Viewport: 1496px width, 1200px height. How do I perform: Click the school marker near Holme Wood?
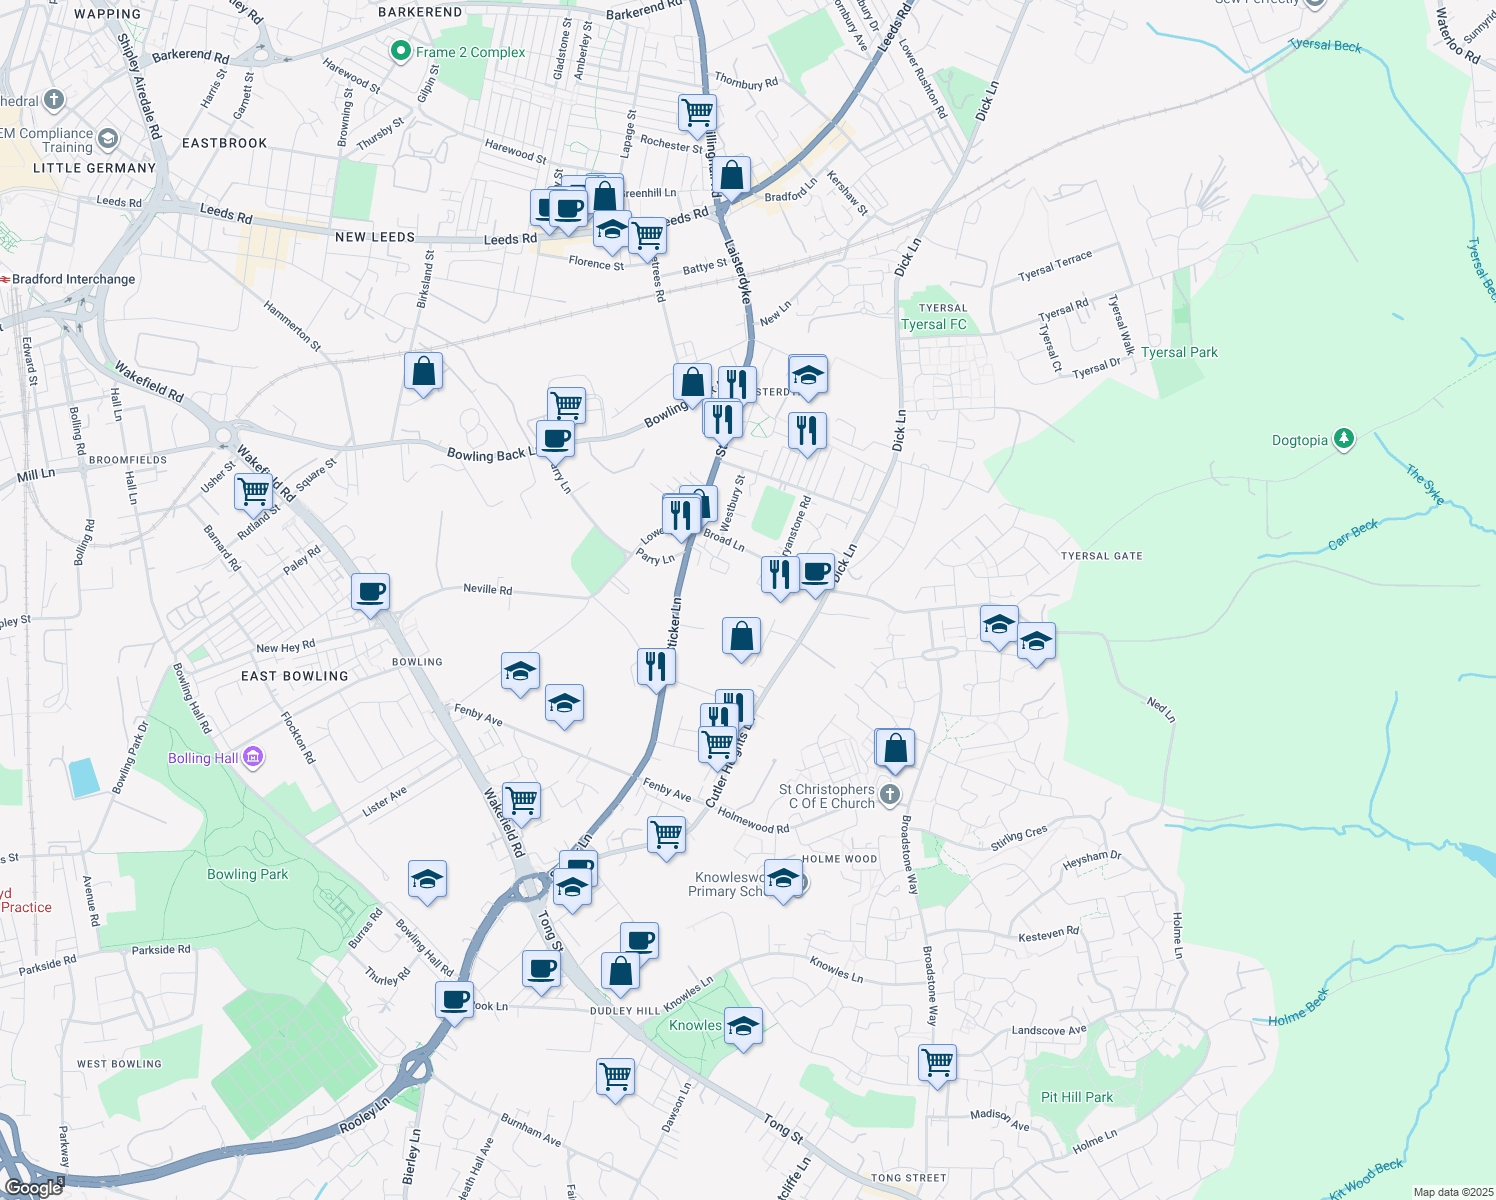click(783, 879)
